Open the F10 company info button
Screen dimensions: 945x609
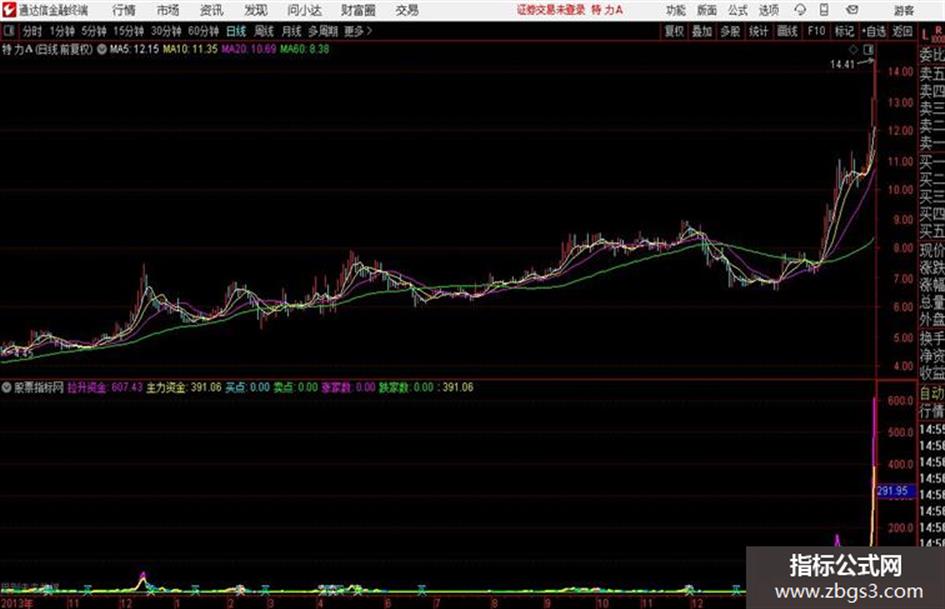tap(816, 31)
